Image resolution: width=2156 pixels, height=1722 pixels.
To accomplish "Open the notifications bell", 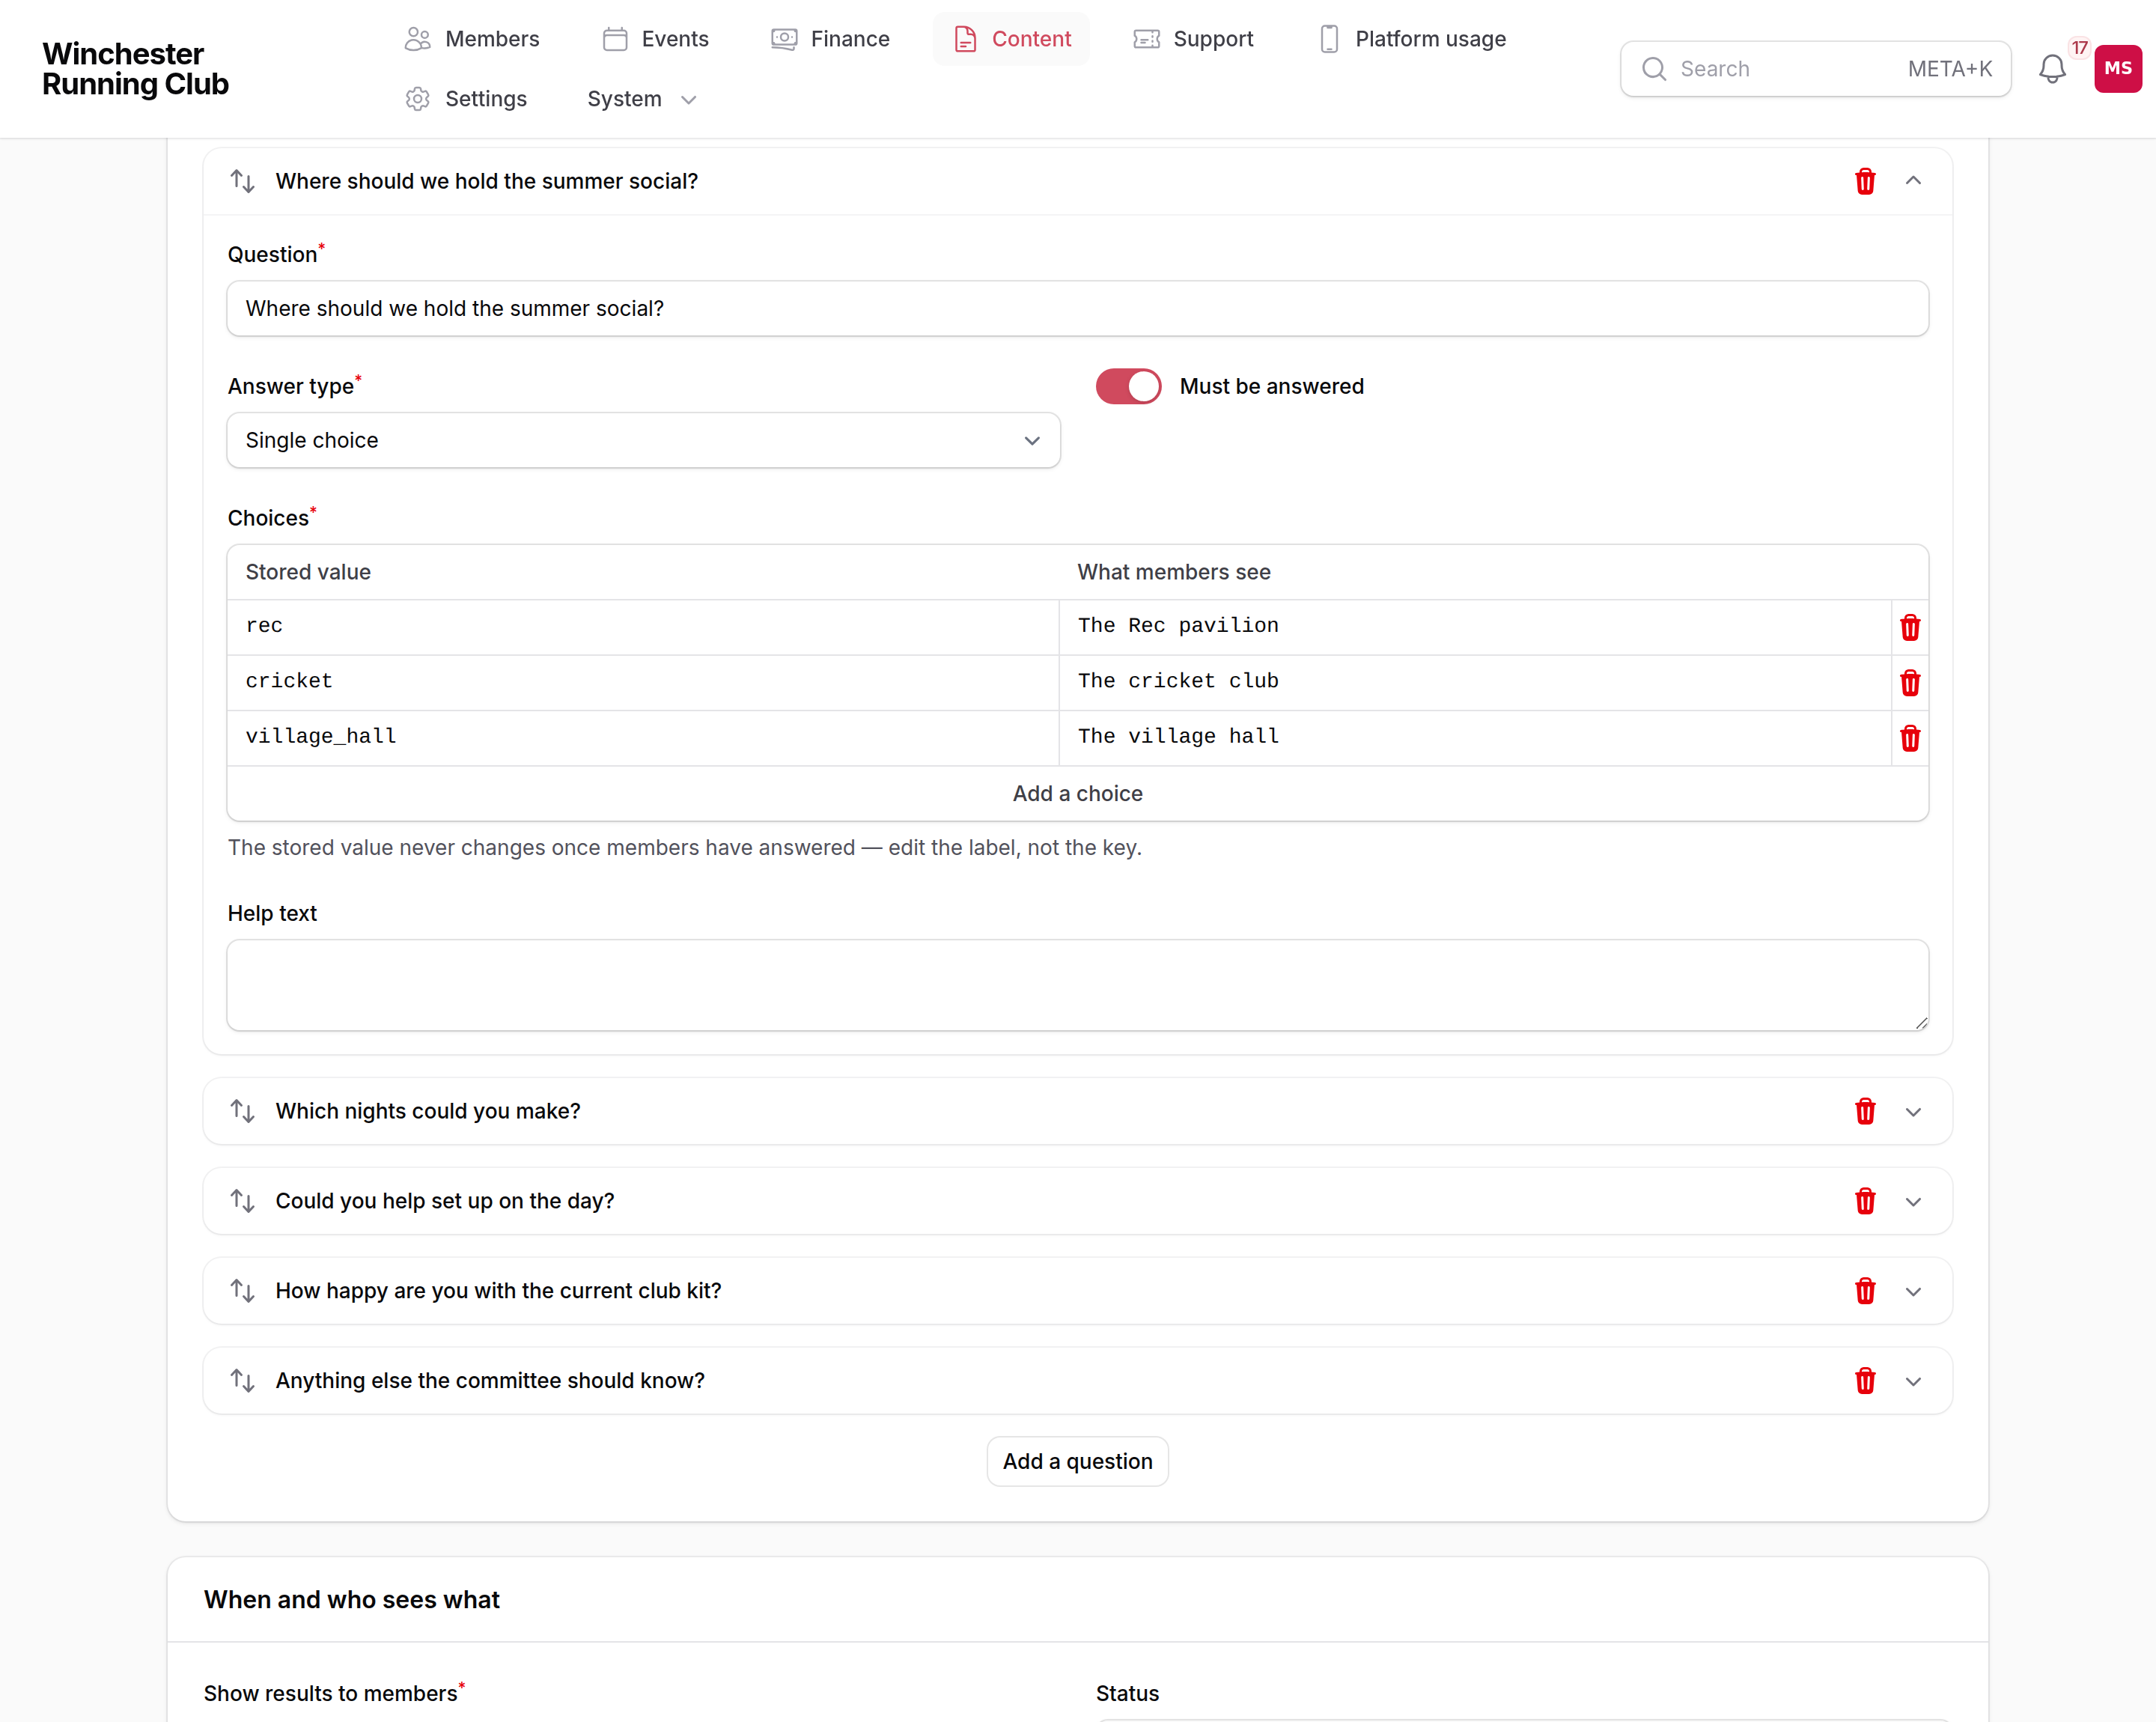I will [2052, 68].
